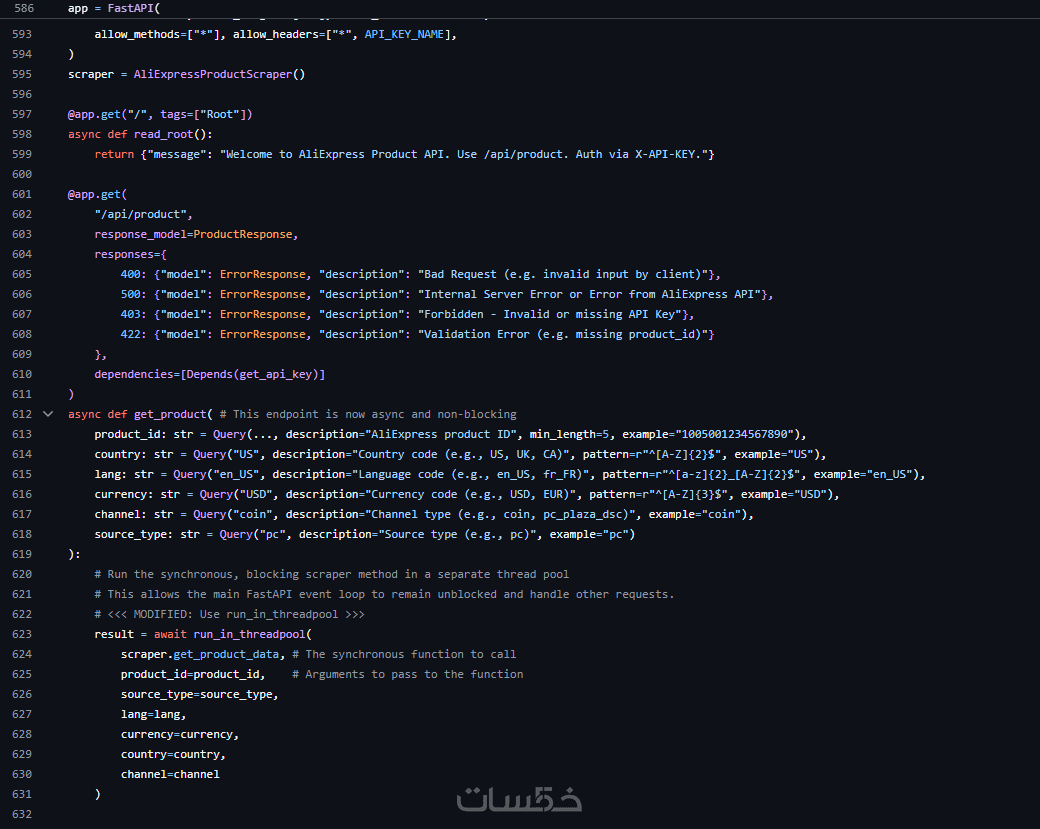The height and width of the screenshot is (829, 1040).
Task: Click 'get_product_data' on line 624
Action: pos(226,654)
